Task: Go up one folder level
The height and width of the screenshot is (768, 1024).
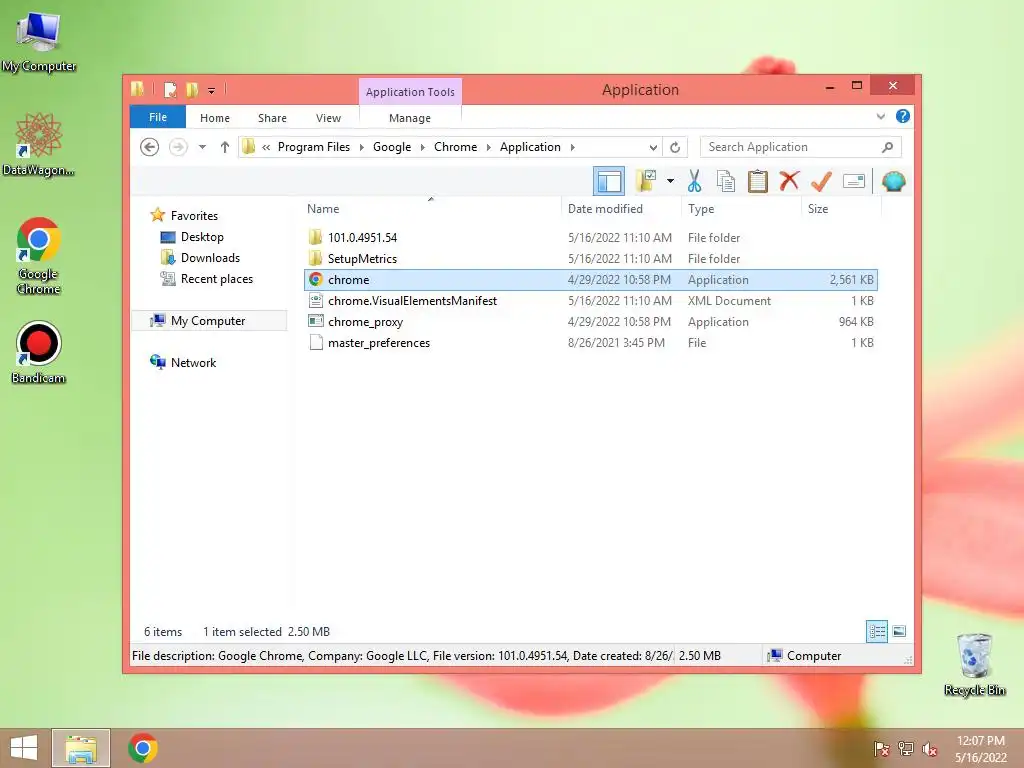Action: (x=225, y=147)
